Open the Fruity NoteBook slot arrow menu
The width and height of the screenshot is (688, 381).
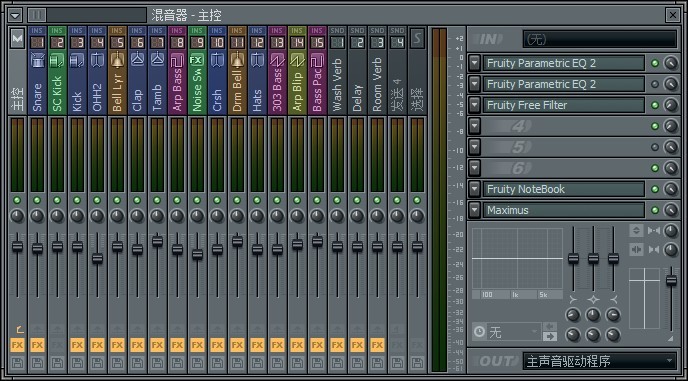tap(474, 189)
